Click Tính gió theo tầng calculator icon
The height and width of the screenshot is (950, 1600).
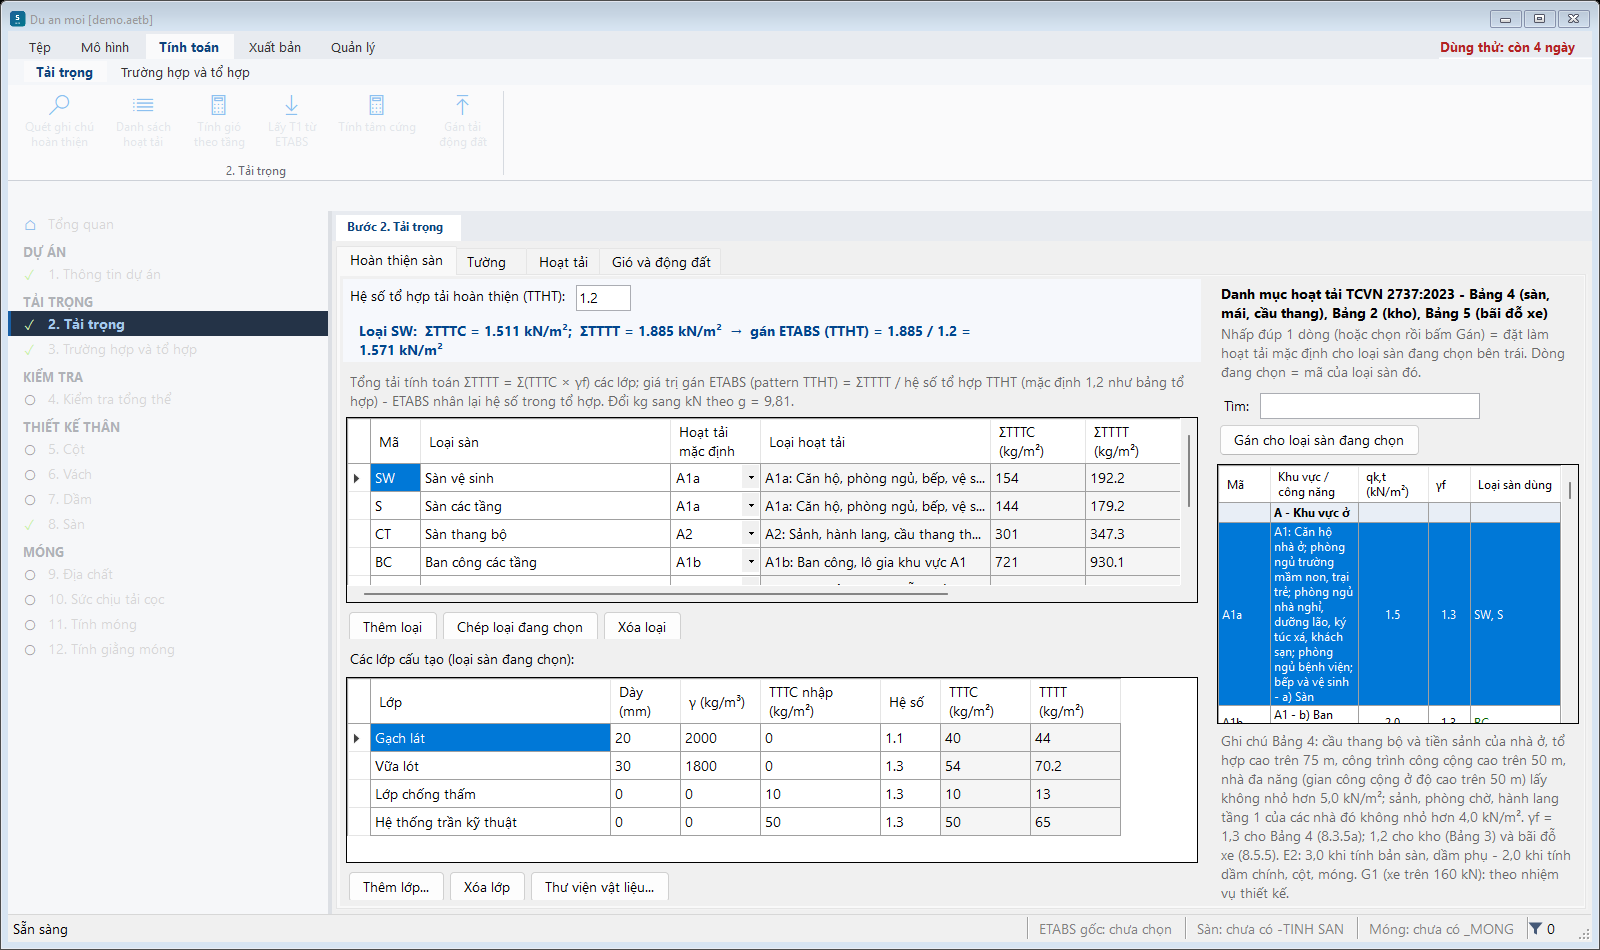click(218, 104)
